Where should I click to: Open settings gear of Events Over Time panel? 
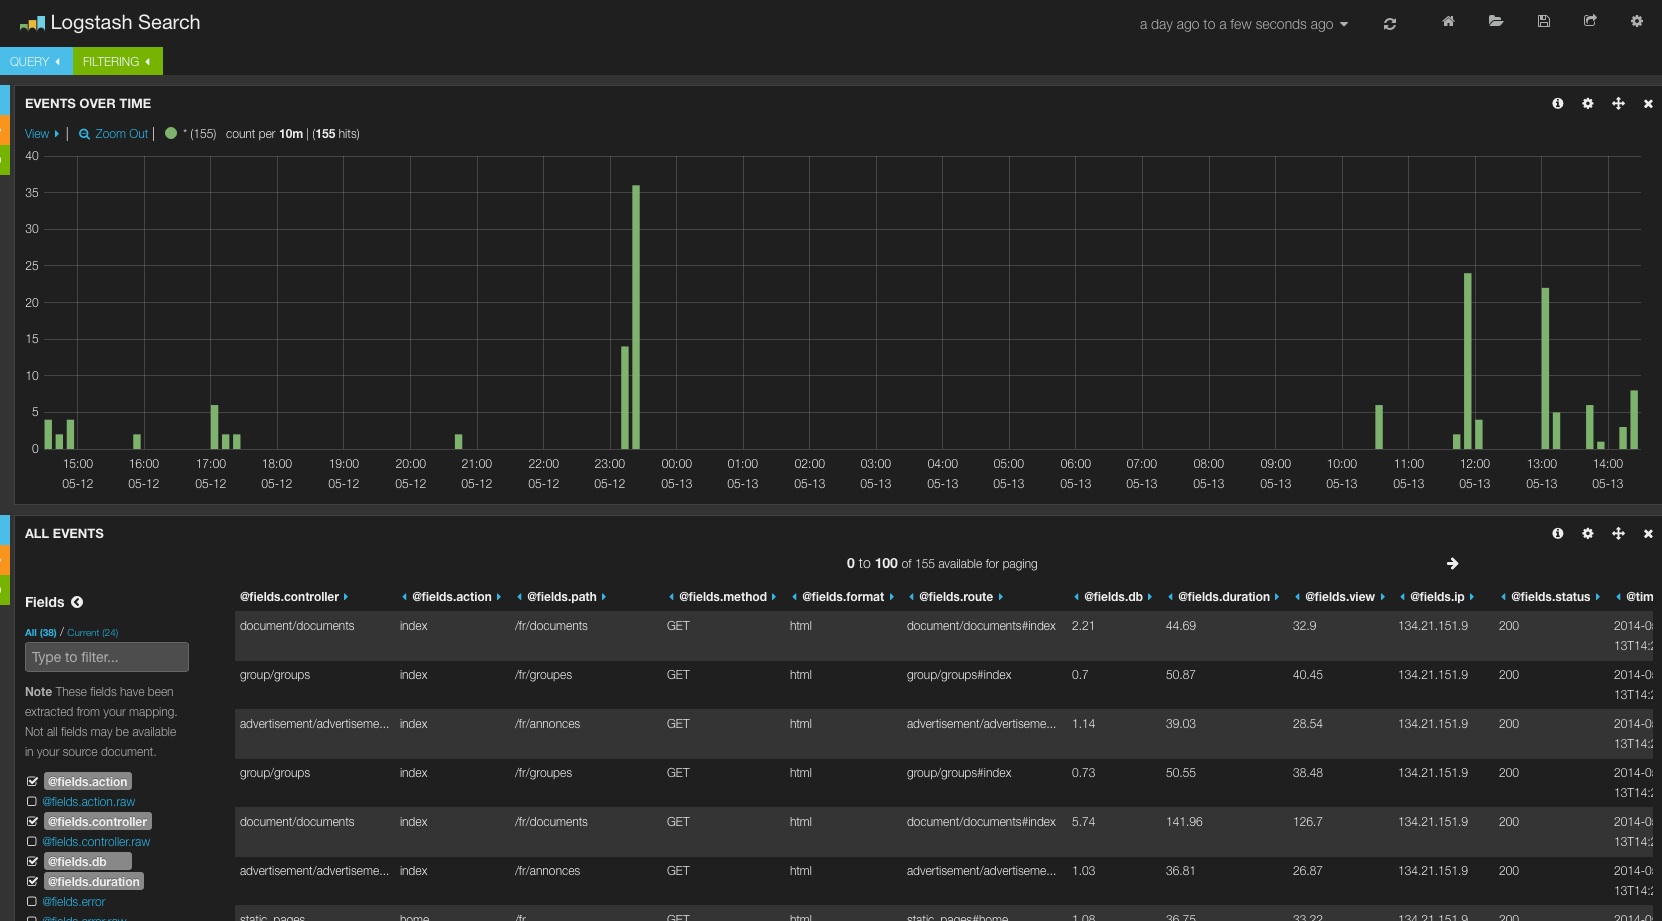1588,104
